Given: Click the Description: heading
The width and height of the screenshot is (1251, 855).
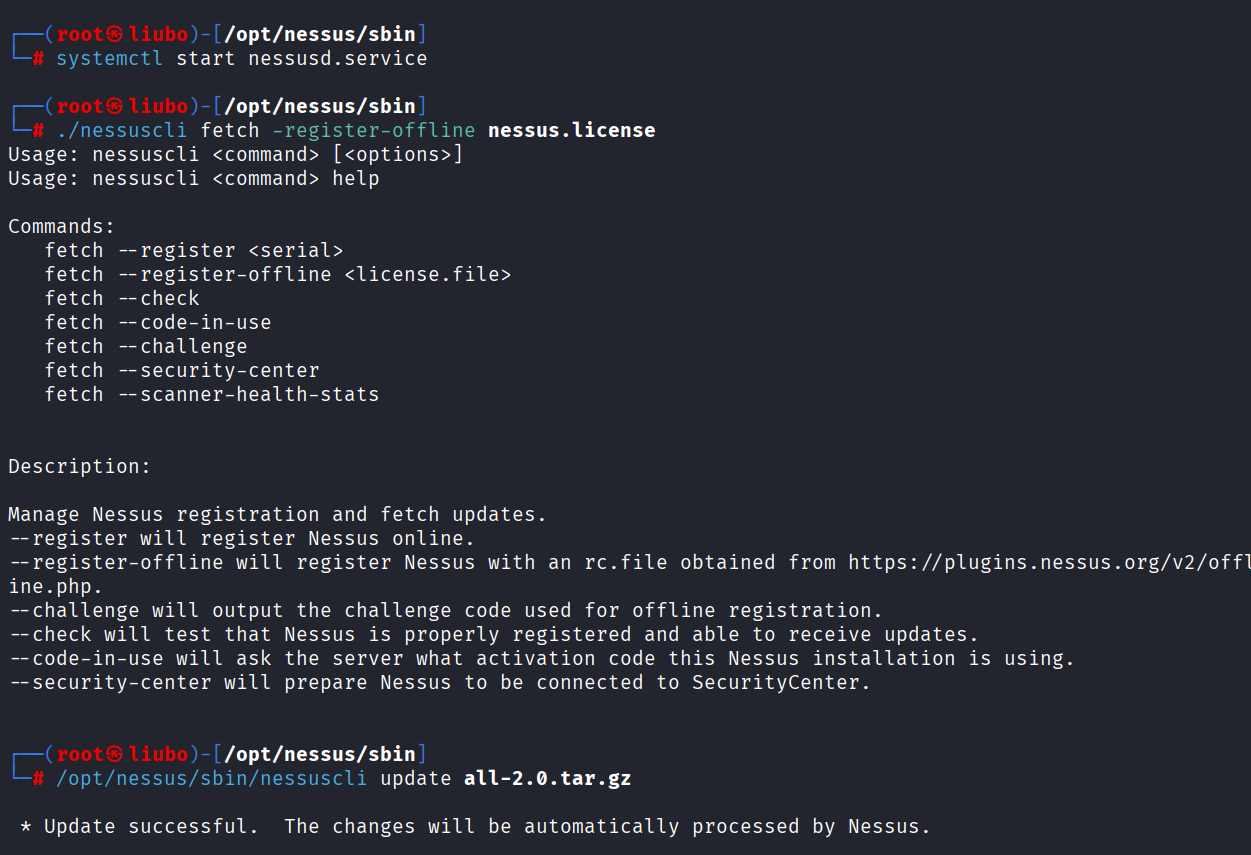Looking at the screenshot, I should (x=80, y=467).
